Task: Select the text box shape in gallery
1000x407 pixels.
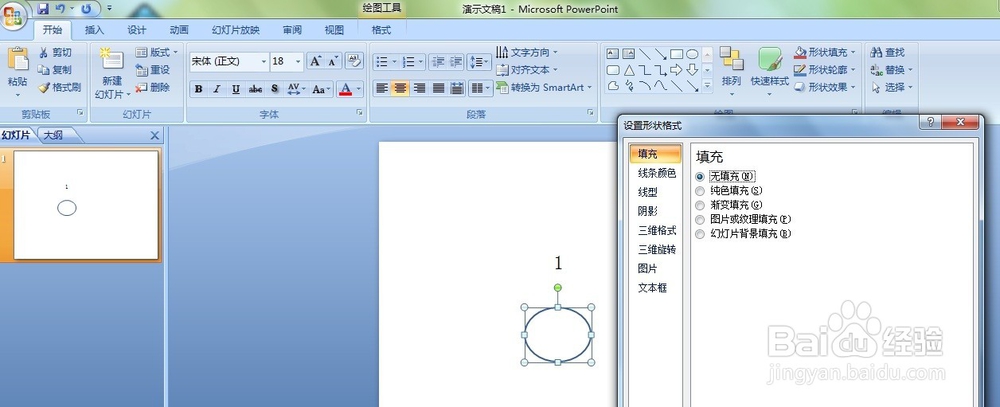Action: pyautogui.click(x=612, y=54)
